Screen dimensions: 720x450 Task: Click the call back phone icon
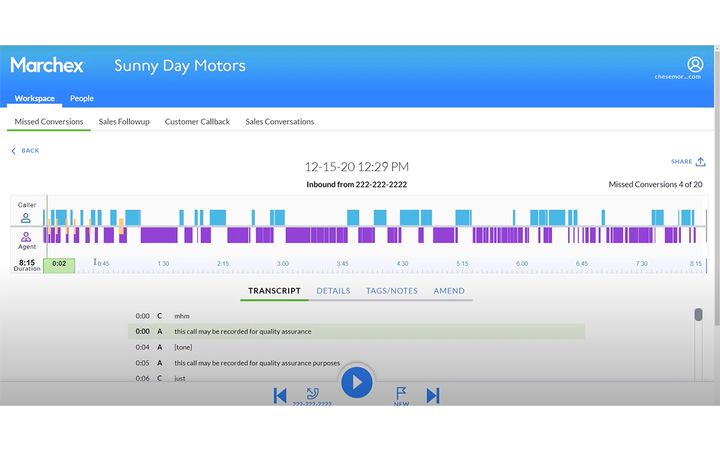pyautogui.click(x=312, y=393)
